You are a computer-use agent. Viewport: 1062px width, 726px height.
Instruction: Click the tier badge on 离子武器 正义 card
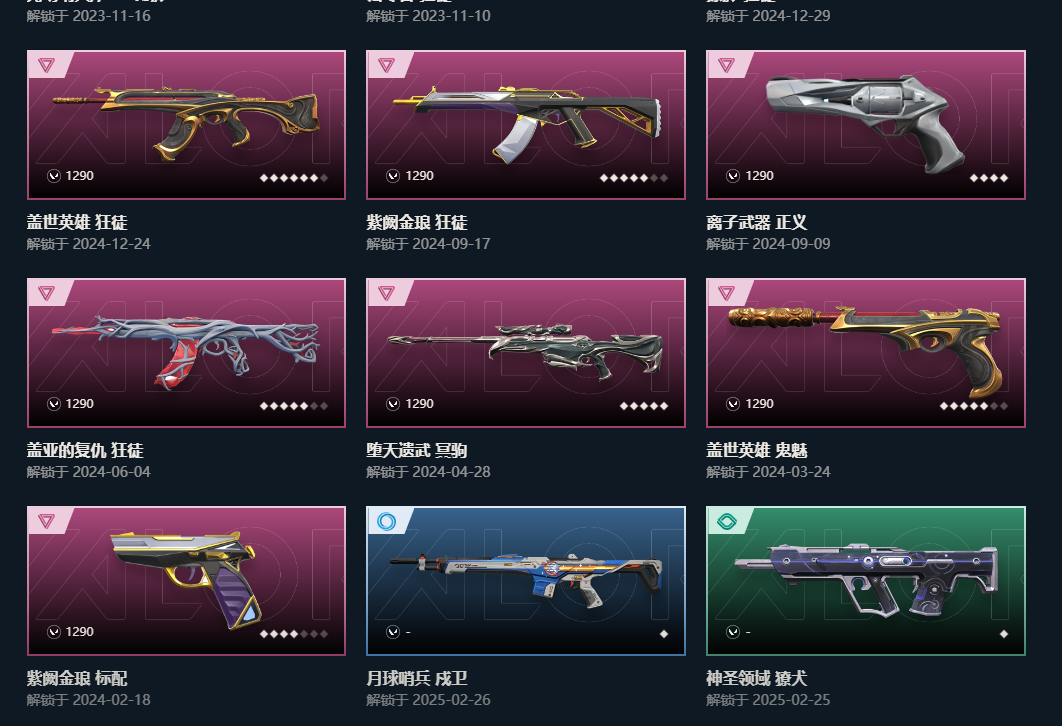tap(726, 64)
